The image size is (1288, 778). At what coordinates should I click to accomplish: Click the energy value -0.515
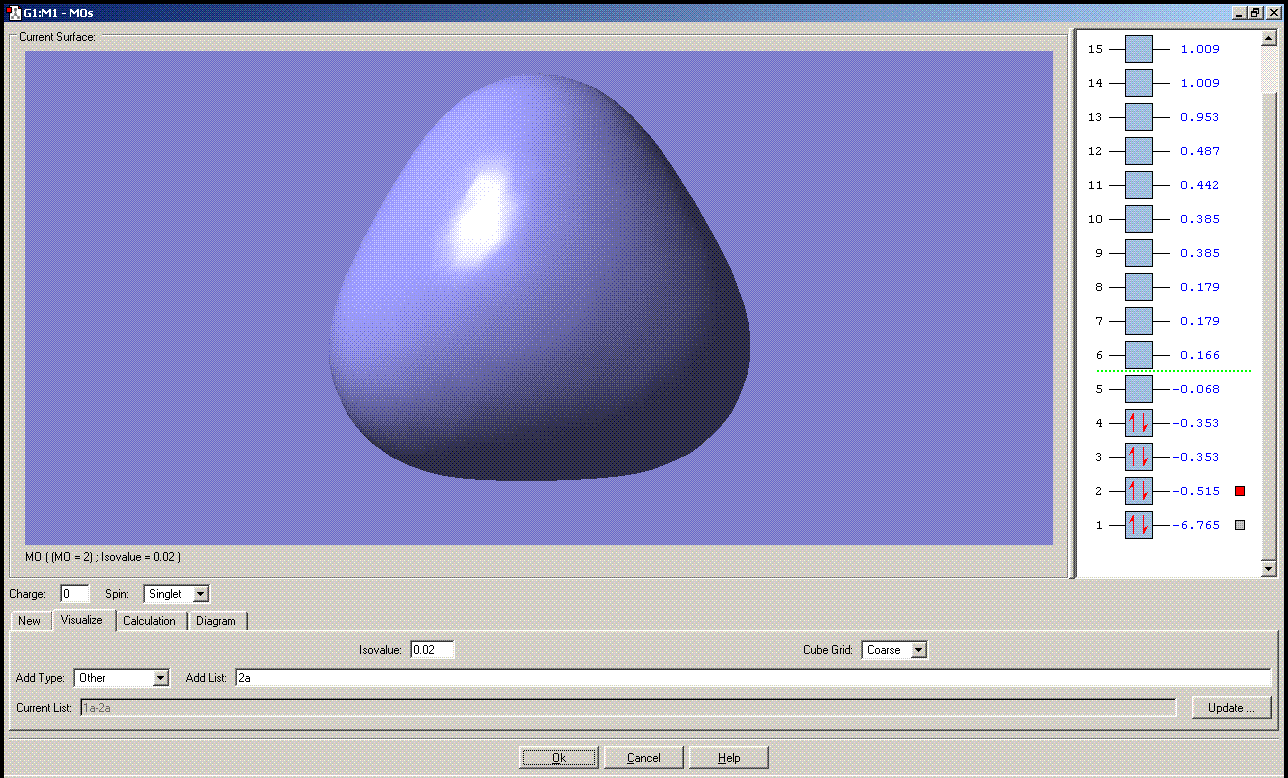pyautogui.click(x=1196, y=491)
